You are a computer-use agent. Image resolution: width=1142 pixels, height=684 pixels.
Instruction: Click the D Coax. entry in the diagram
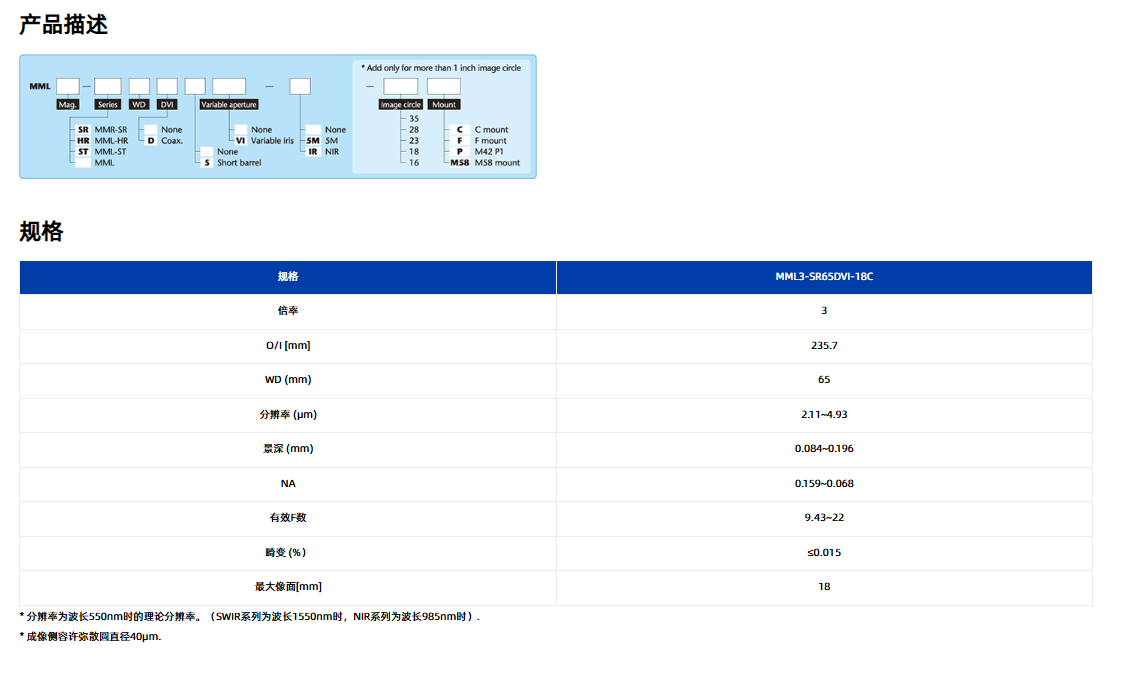pyautogui.click(x=165, y=141)
